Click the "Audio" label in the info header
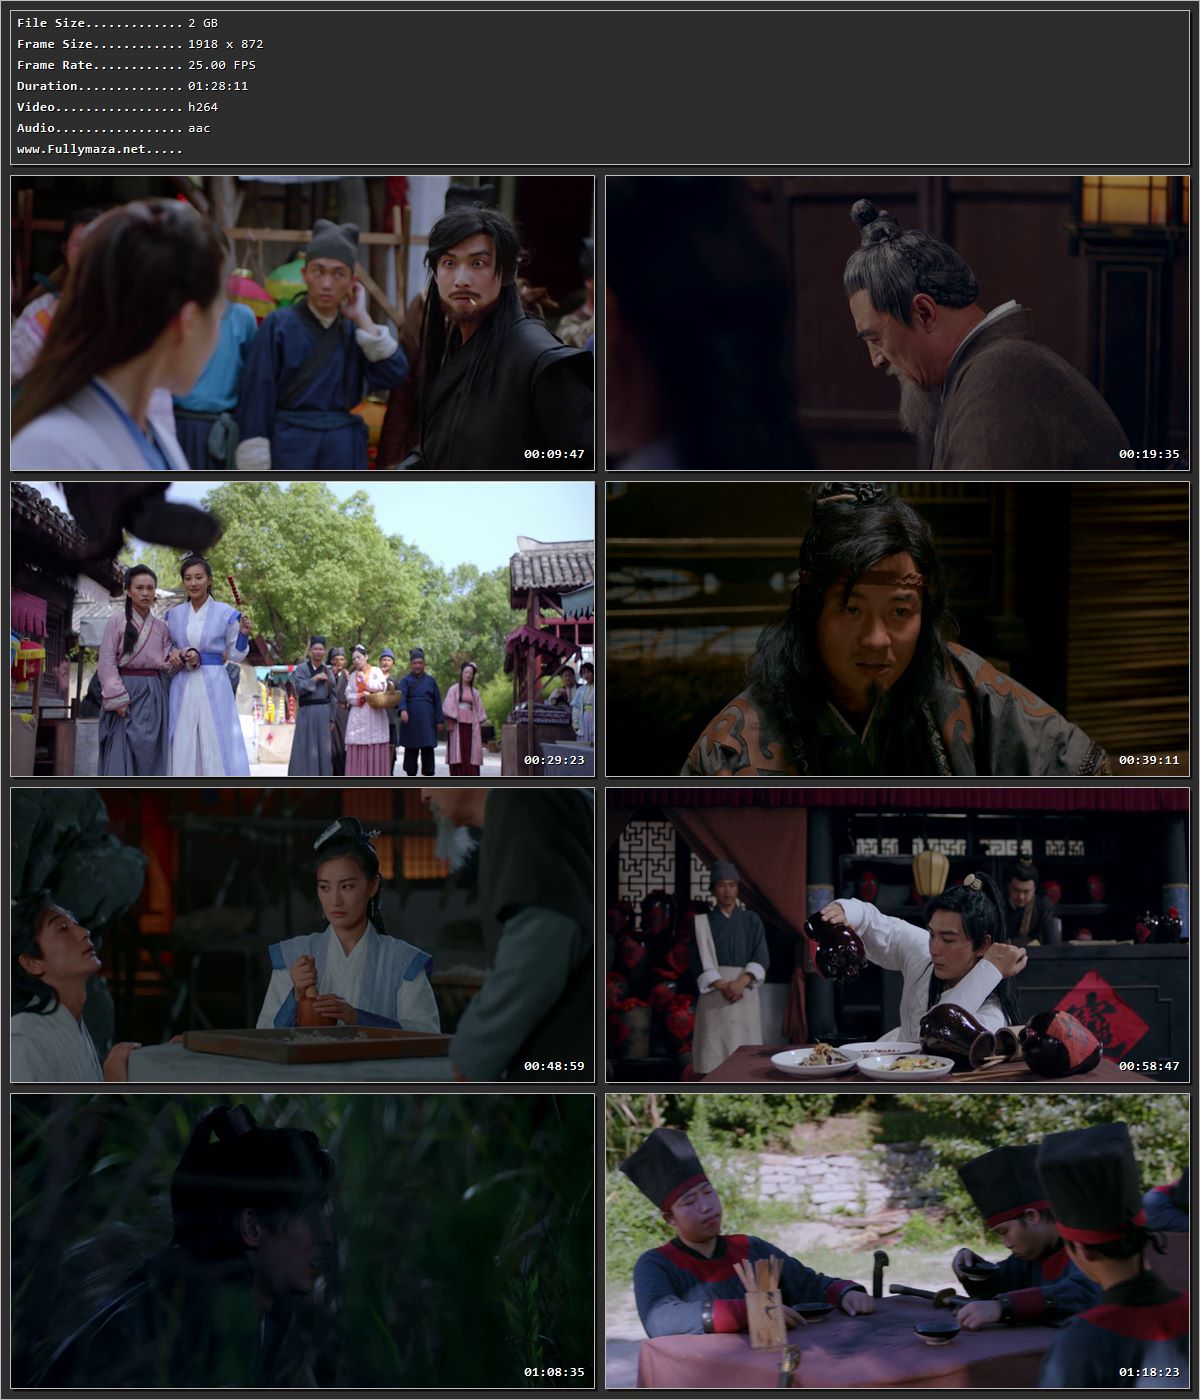Screen dimensions: 1200x1400 coord(36,128)
